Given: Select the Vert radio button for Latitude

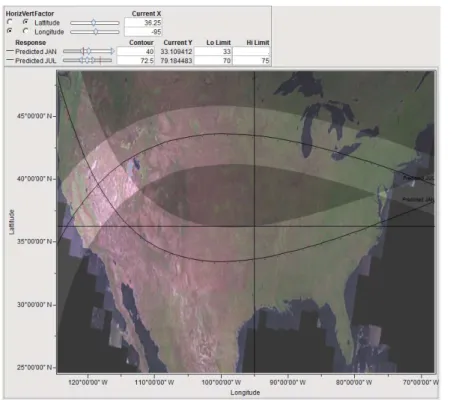Looking at the screenshot, I should [25, 22].
